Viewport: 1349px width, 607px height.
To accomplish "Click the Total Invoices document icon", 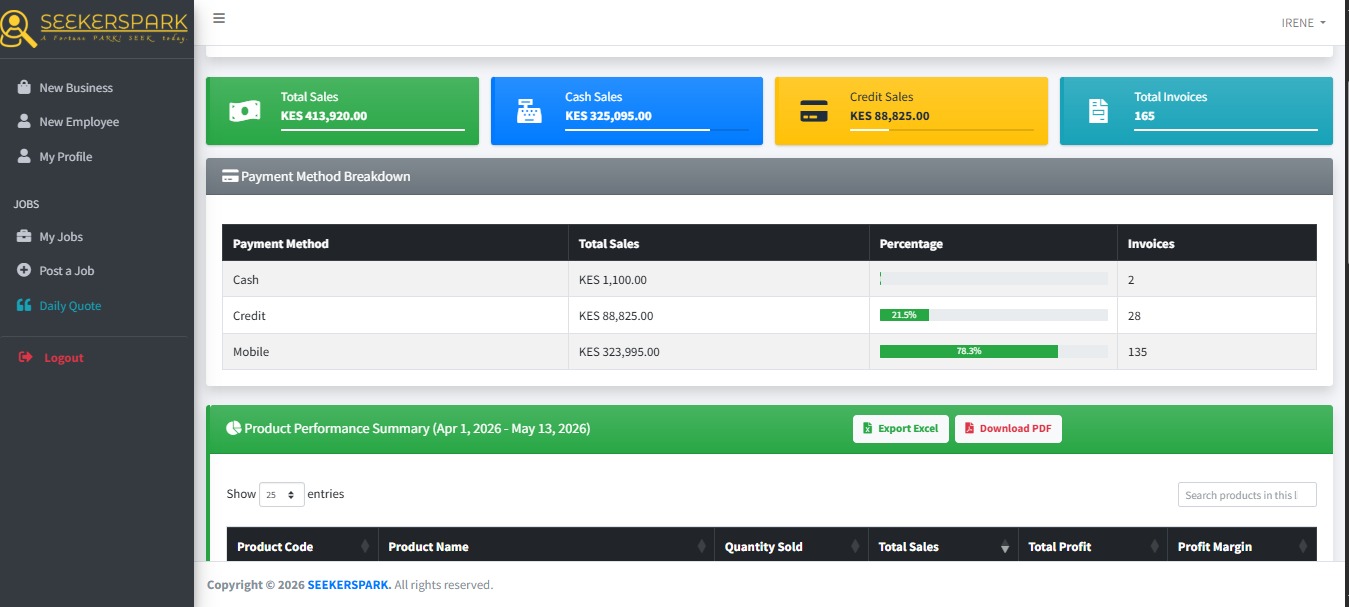I will pyautogui.click(x=1098, y=112).
